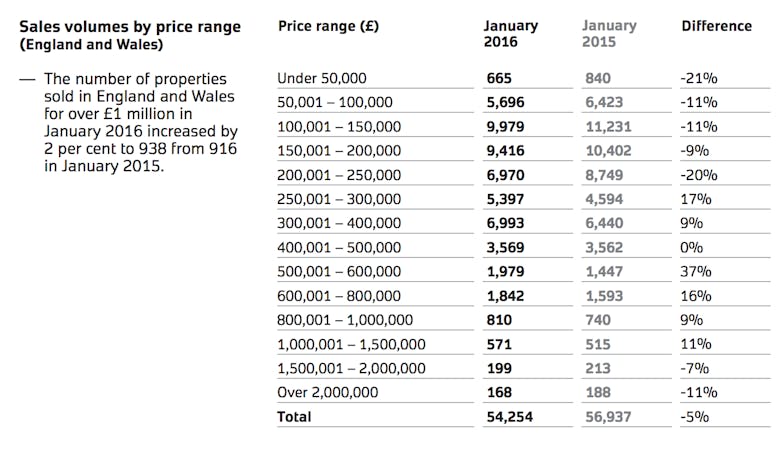The width and height of the screenshot is (780, 454).
Task: Click the January 2016 value 6,993
Action: point(506,223)
